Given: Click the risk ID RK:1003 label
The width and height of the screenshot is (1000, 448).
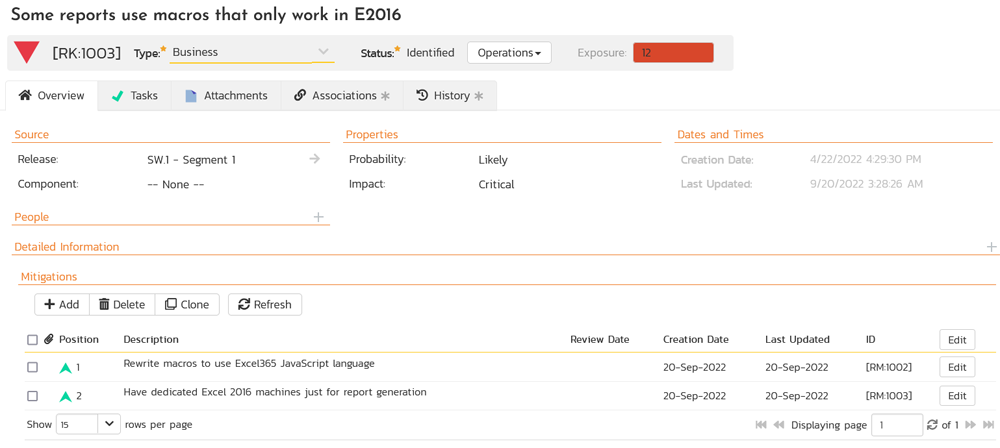Looking at the screenshot, I should pyautogui.click(x=87, y=53).
